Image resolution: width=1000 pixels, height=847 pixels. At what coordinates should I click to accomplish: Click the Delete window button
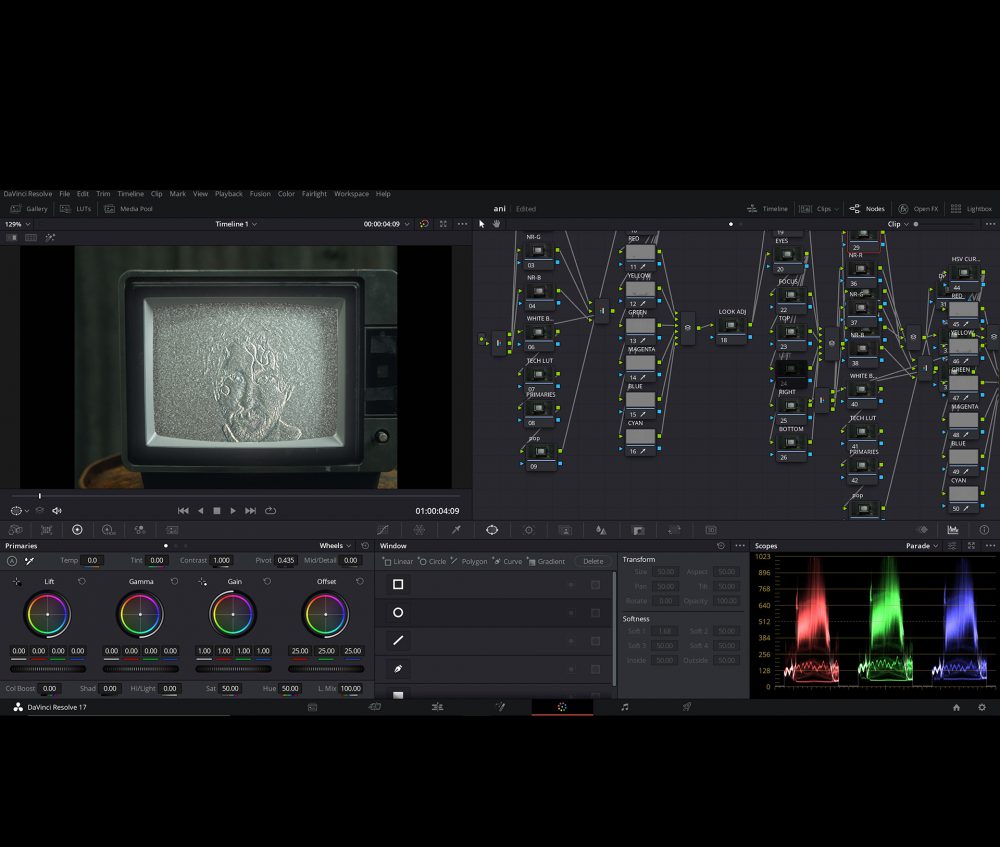593,562
